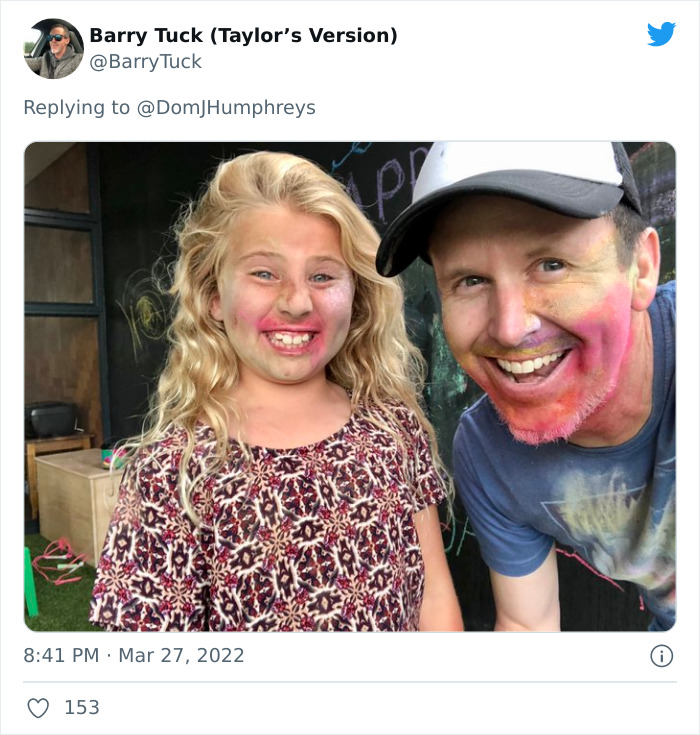The image size is (700, 735).
Task: Click the 153 likes count
Action: click(x=82, y=708)
